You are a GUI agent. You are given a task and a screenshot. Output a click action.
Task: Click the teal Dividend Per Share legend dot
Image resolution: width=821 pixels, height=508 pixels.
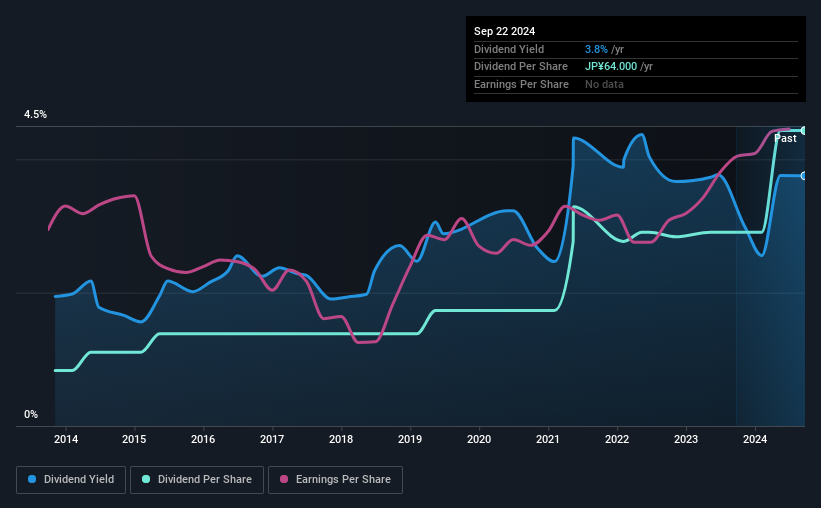click(146, 479)
